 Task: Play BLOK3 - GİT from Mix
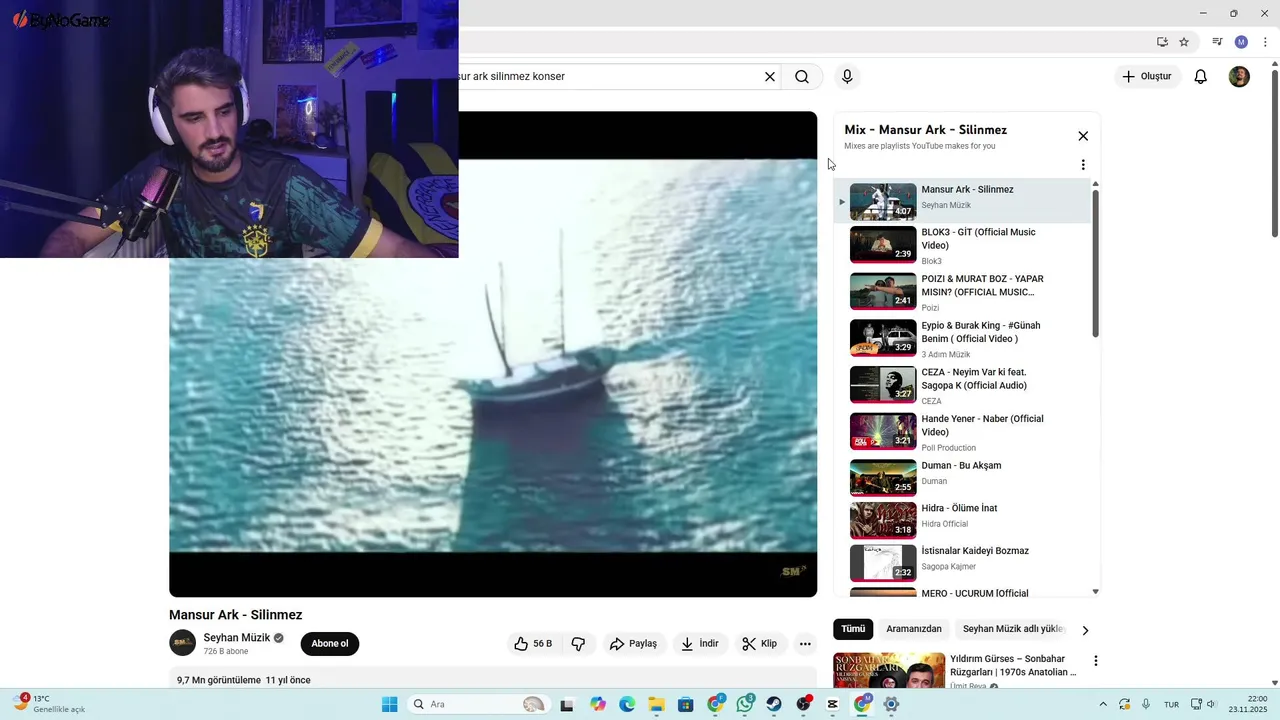(x=964, y=245)
